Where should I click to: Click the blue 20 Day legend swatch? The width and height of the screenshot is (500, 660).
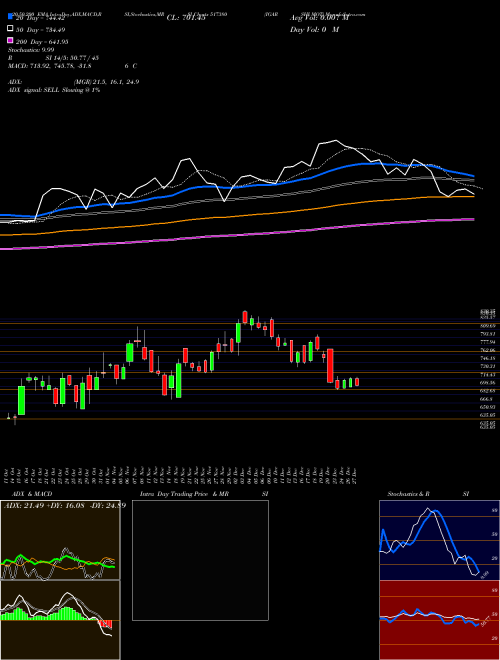tap(11, 17)
